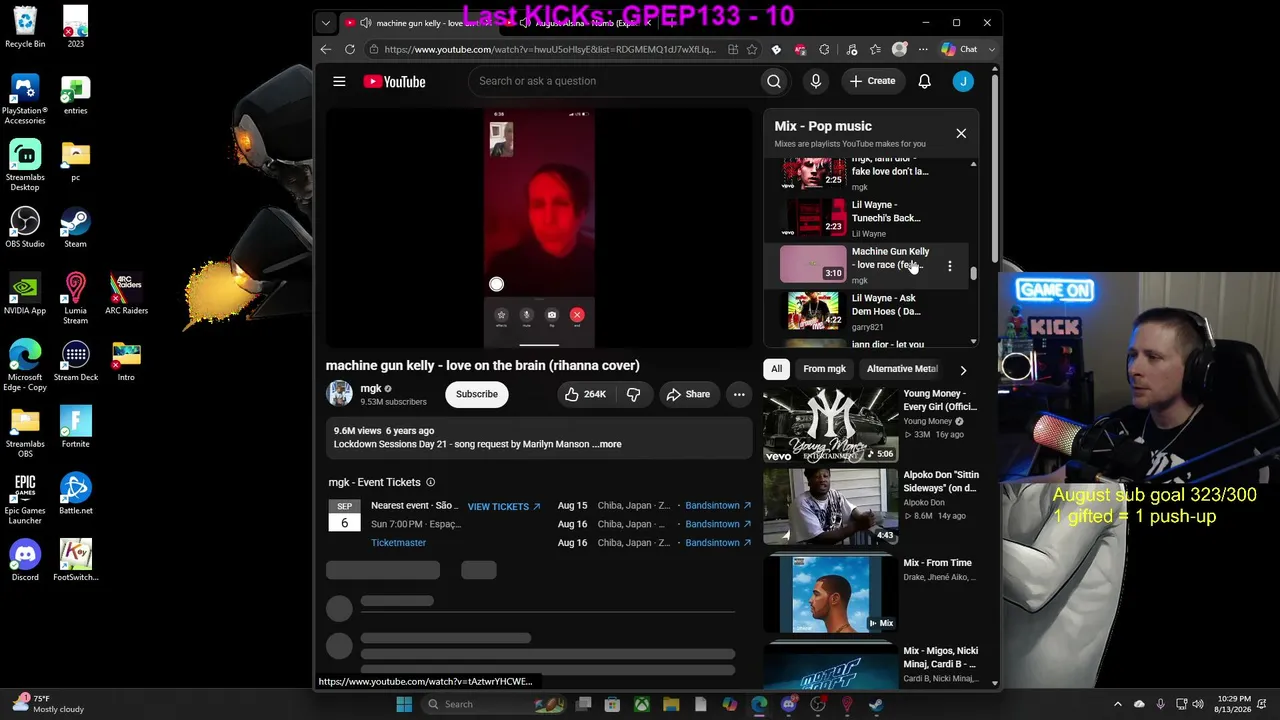Open the Mix - From Time thumbnail
The height and width of the screenshot is (720, 1280).
[x=830, y=595]
